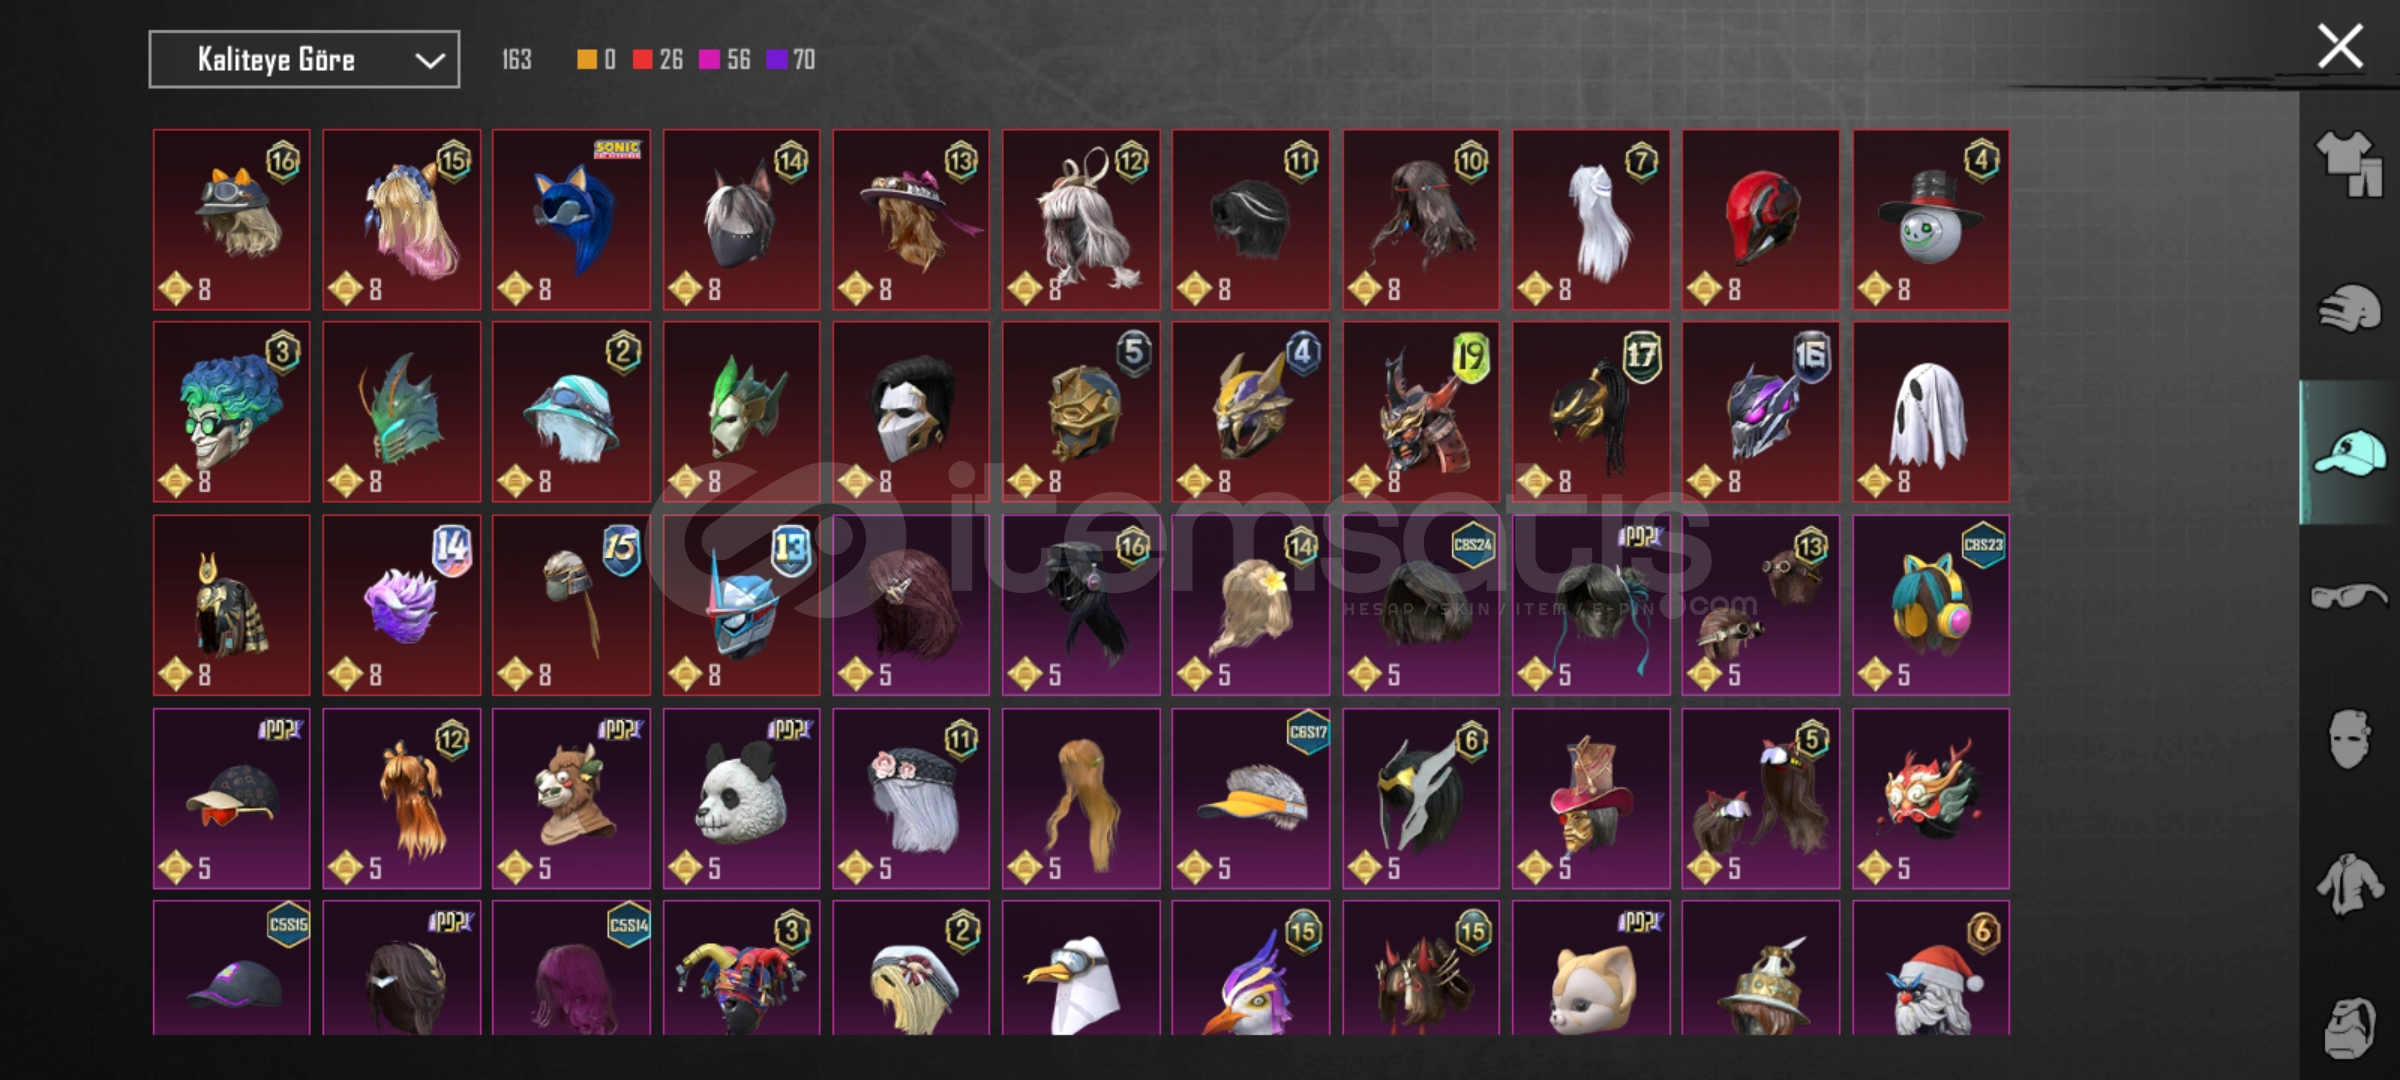Image resolution: width=2400 pixels, height=1080 pixels.
Task: Select the Santa hat headgear item
Action: coord(1930,968)
